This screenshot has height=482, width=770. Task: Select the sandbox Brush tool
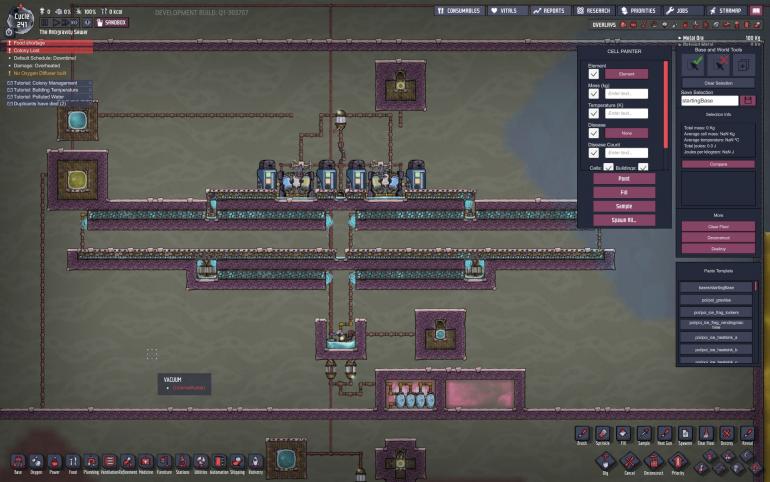(x=582, y=435)
